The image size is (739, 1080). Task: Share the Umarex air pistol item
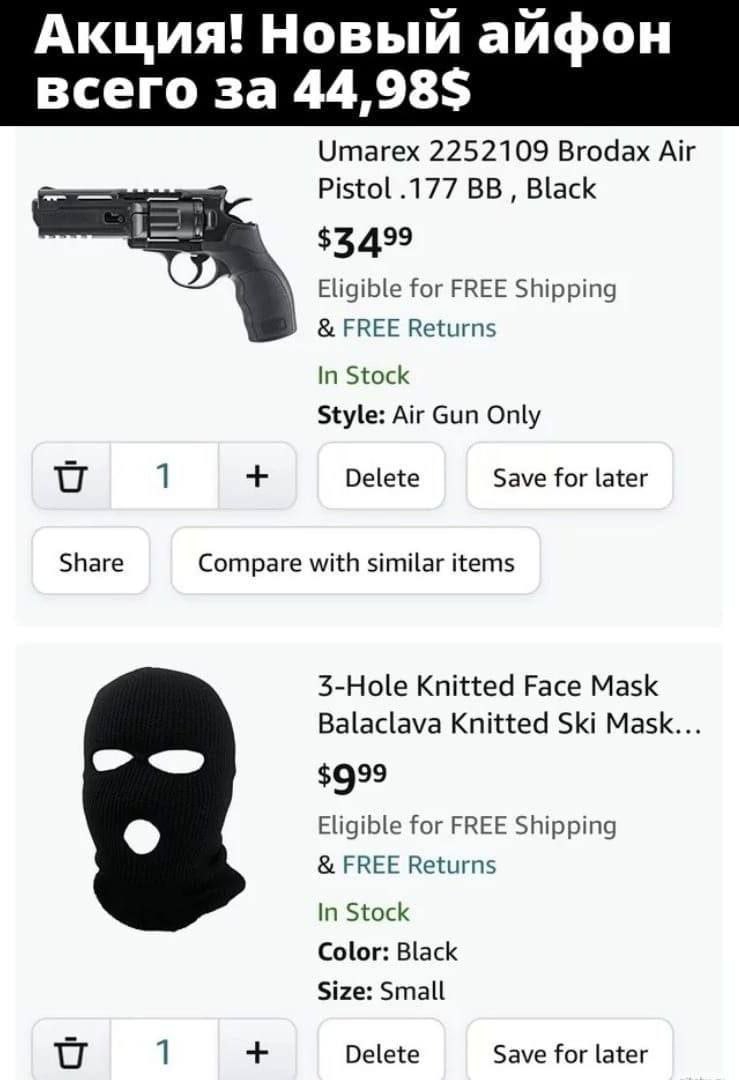[x=91, y=562]
